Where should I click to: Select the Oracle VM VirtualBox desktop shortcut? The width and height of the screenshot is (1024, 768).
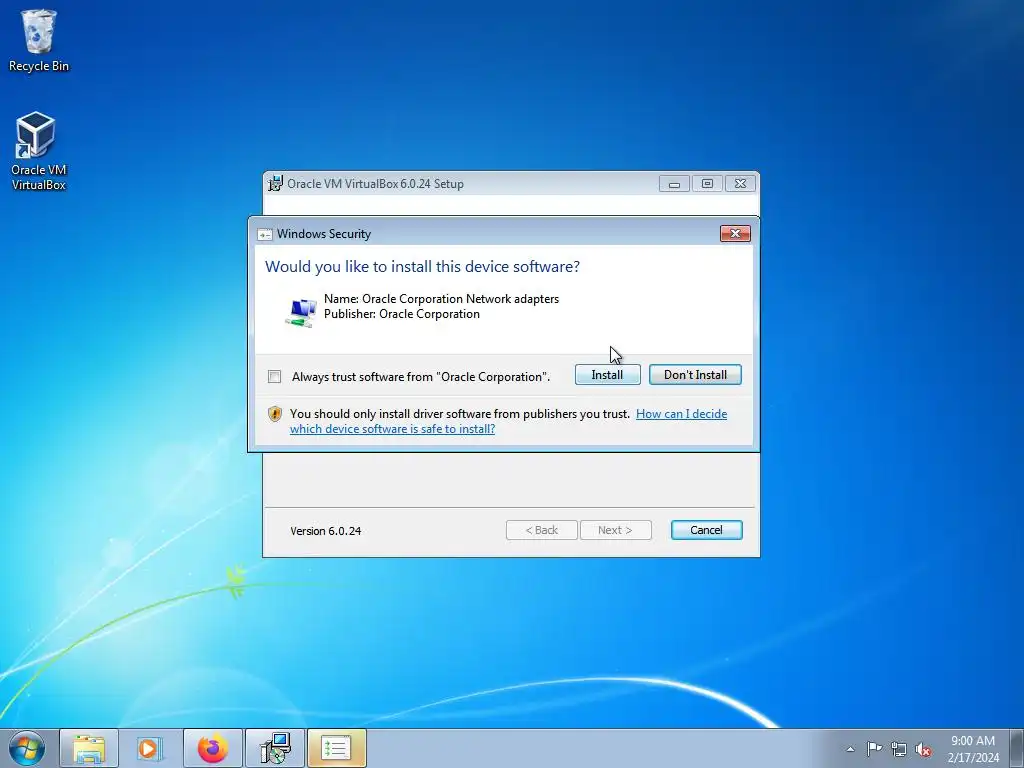click(38, 152)
